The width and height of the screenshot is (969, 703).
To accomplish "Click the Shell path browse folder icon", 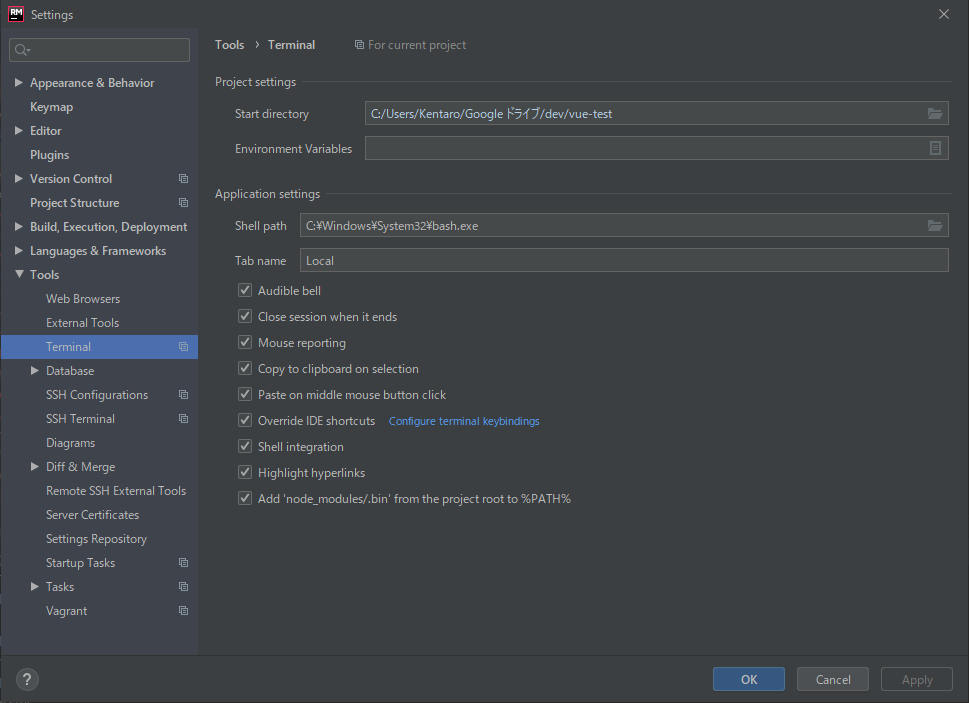I will (934, 225).
